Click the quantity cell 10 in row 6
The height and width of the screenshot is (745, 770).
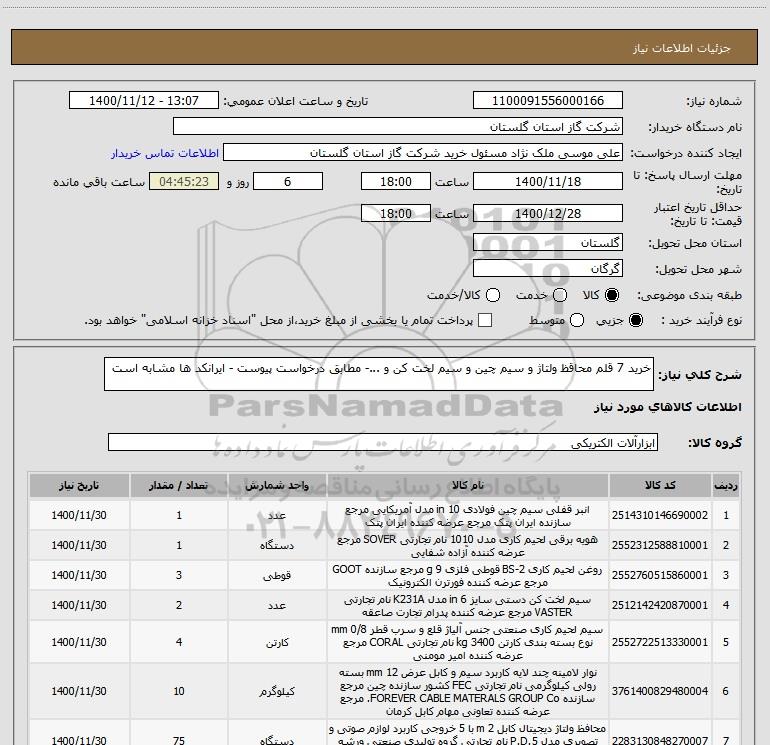coord(179,691)
